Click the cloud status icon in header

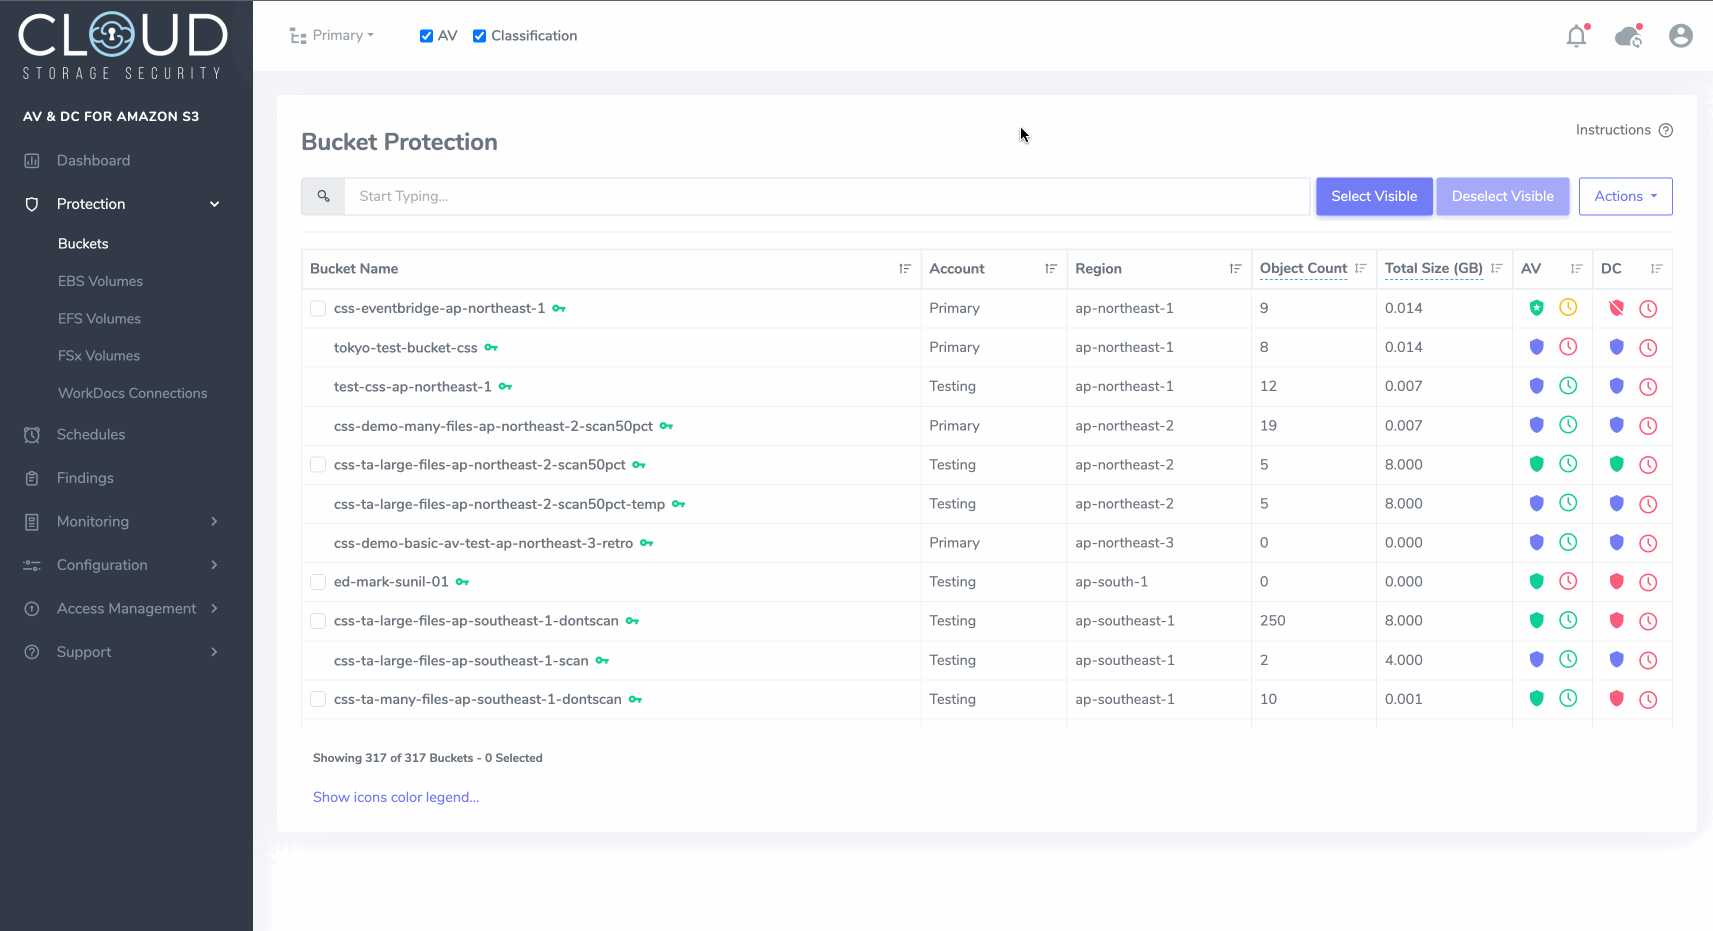point(1628,37)
